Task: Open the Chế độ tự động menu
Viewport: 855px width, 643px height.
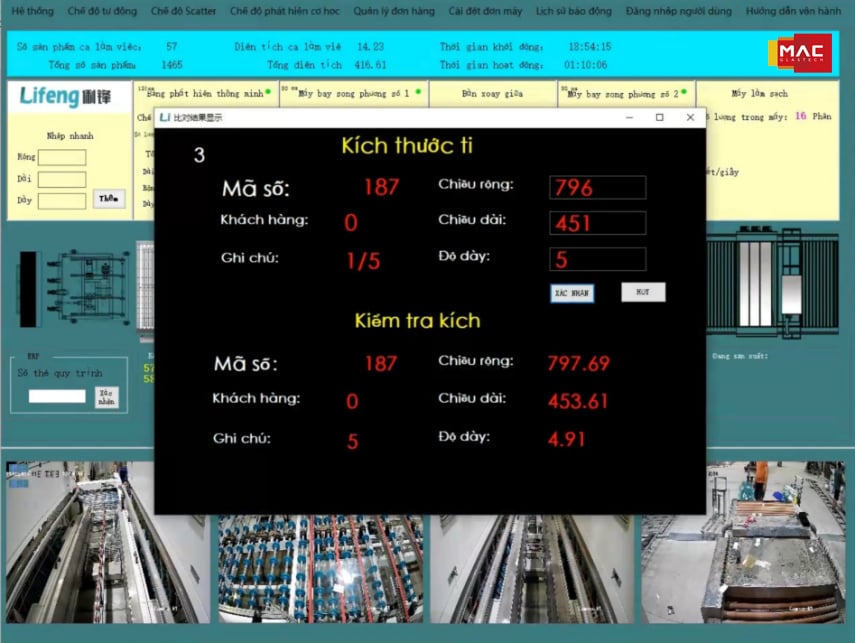Action: point(102,11)
